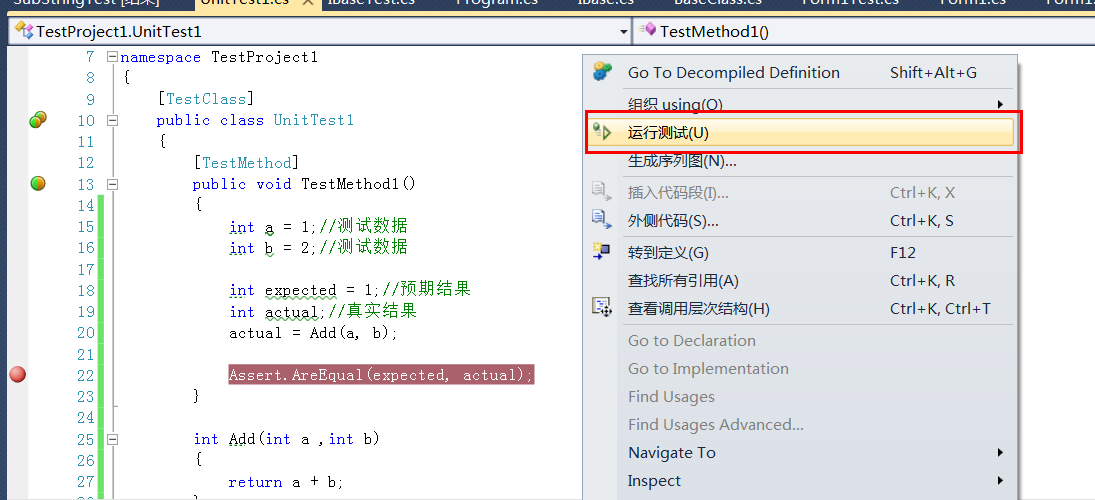Choose 查找所有引用 in the context menu

point(683,281)
